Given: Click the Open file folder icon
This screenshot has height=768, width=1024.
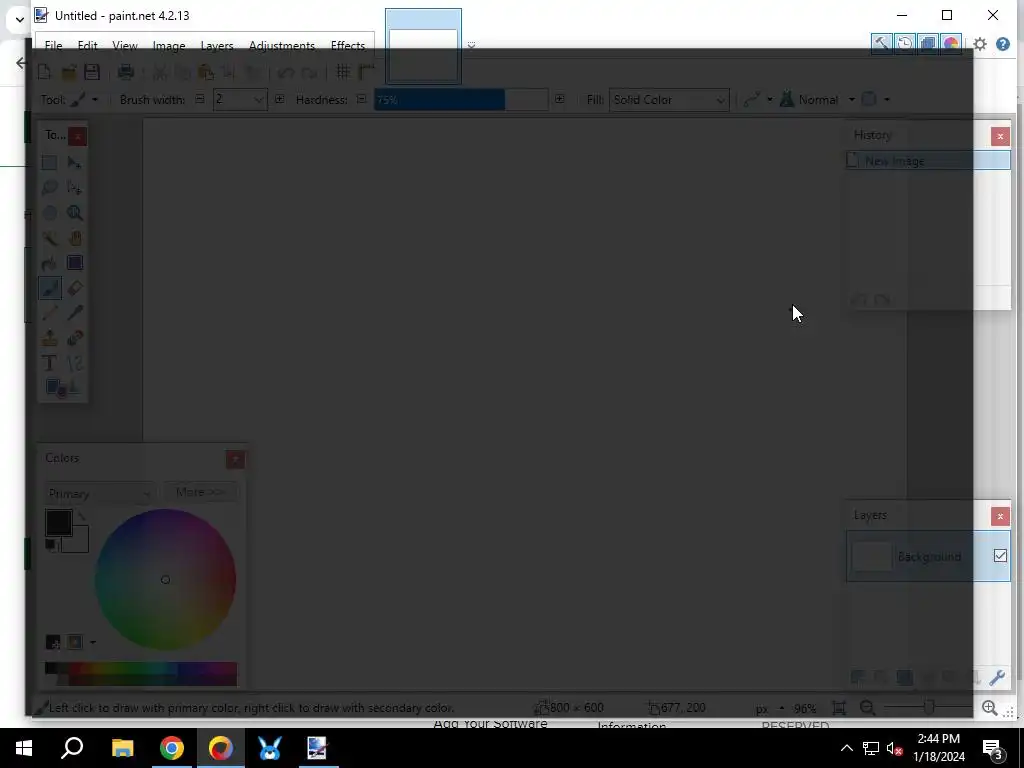Looking at the screenshot, I should coord(69,72).
